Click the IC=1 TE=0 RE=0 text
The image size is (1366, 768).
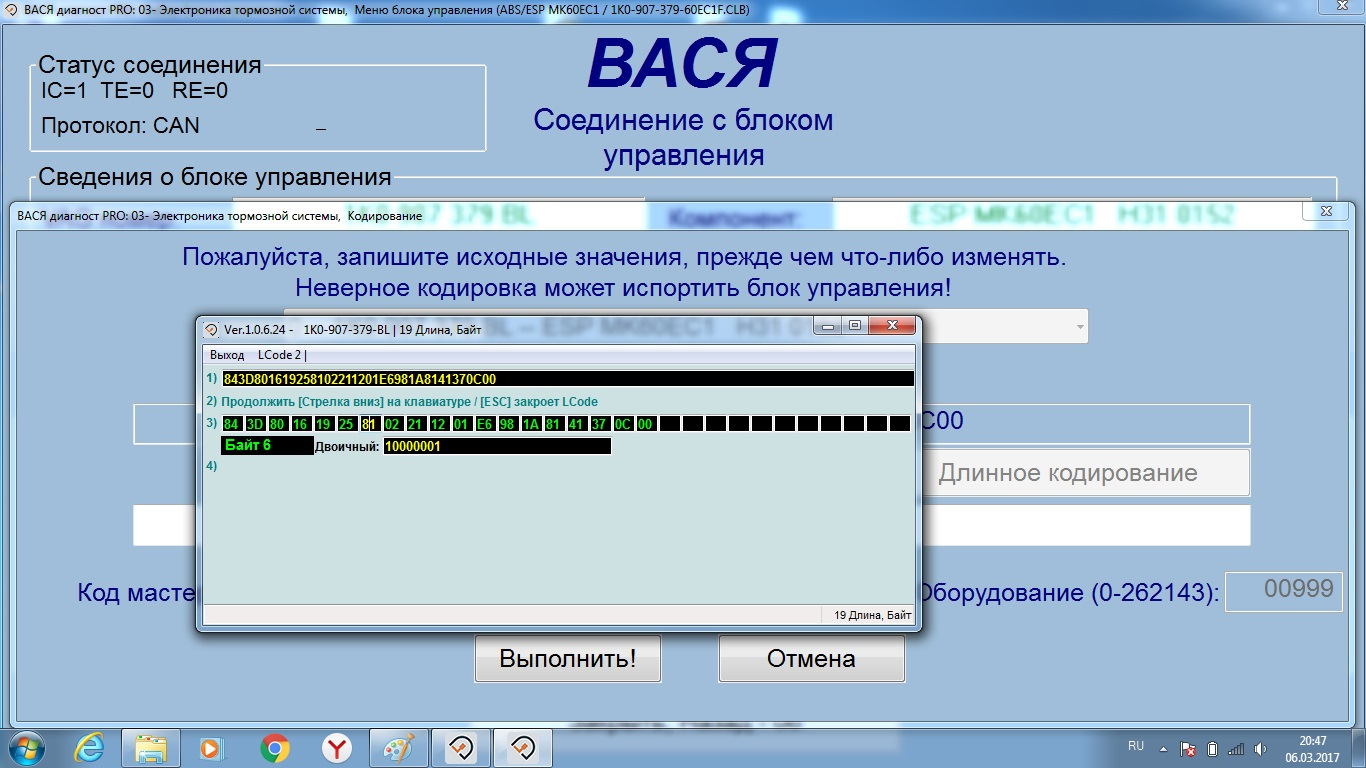pos(134,92)
